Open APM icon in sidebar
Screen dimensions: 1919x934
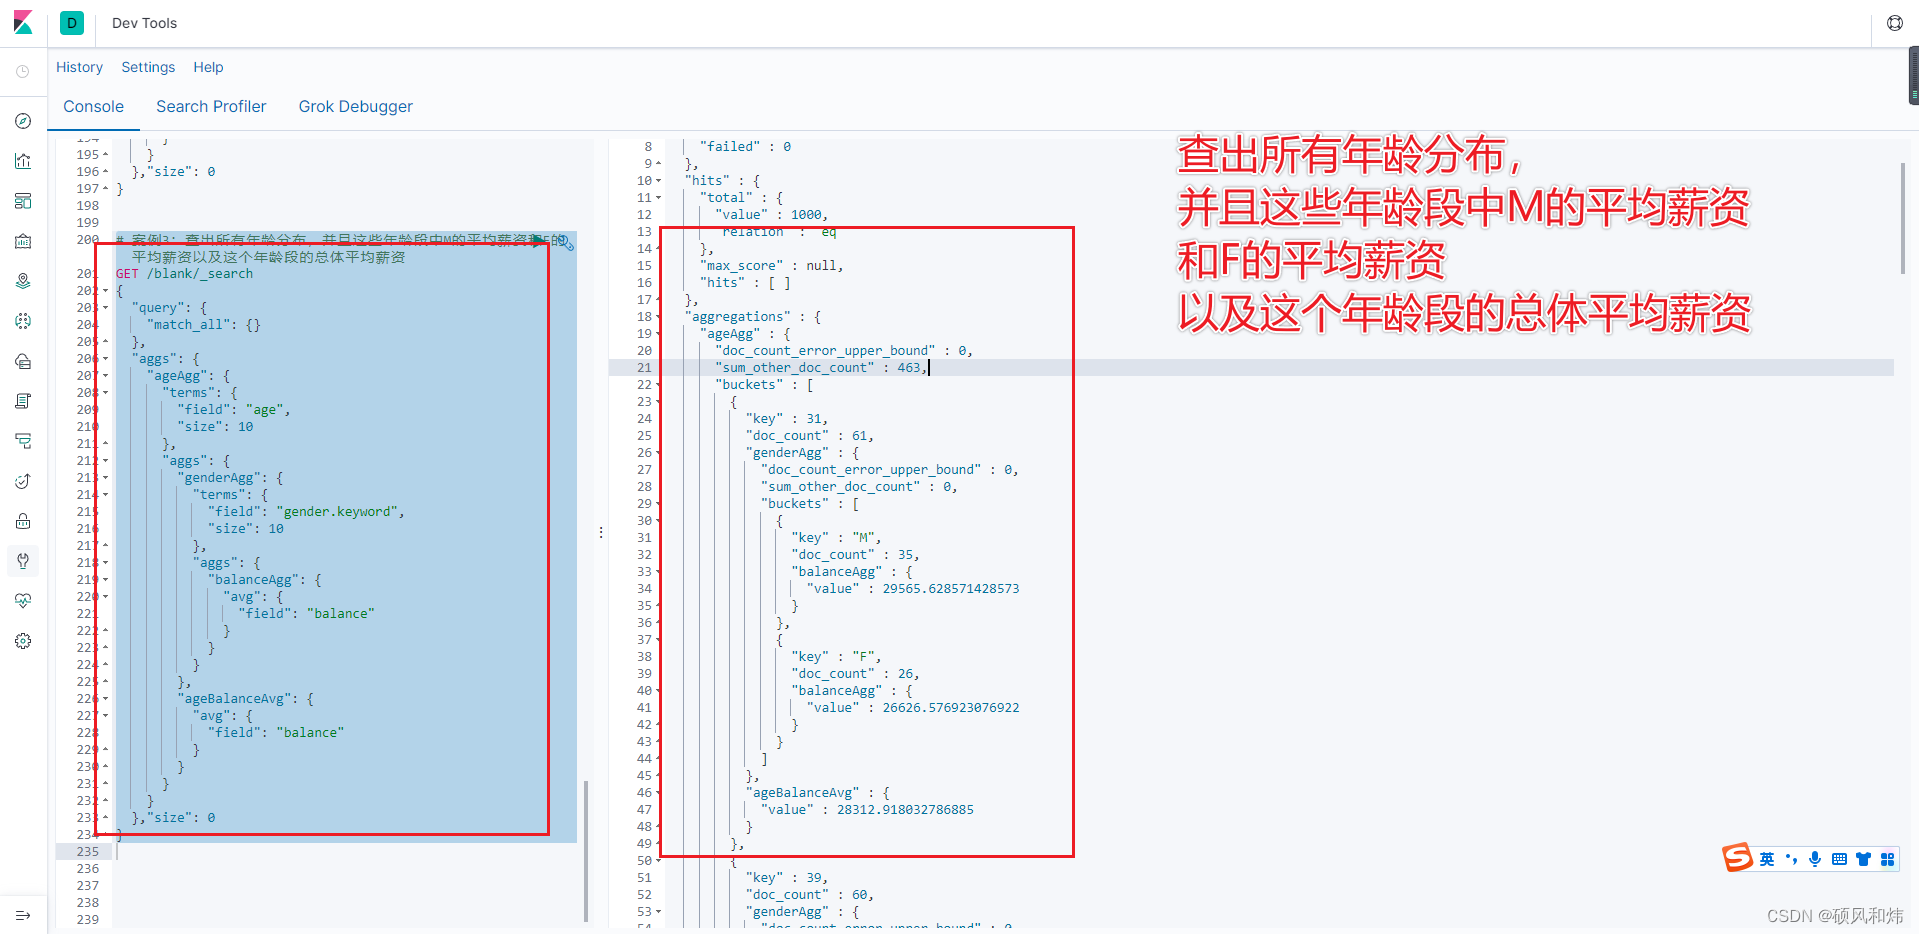coord(23,441)
